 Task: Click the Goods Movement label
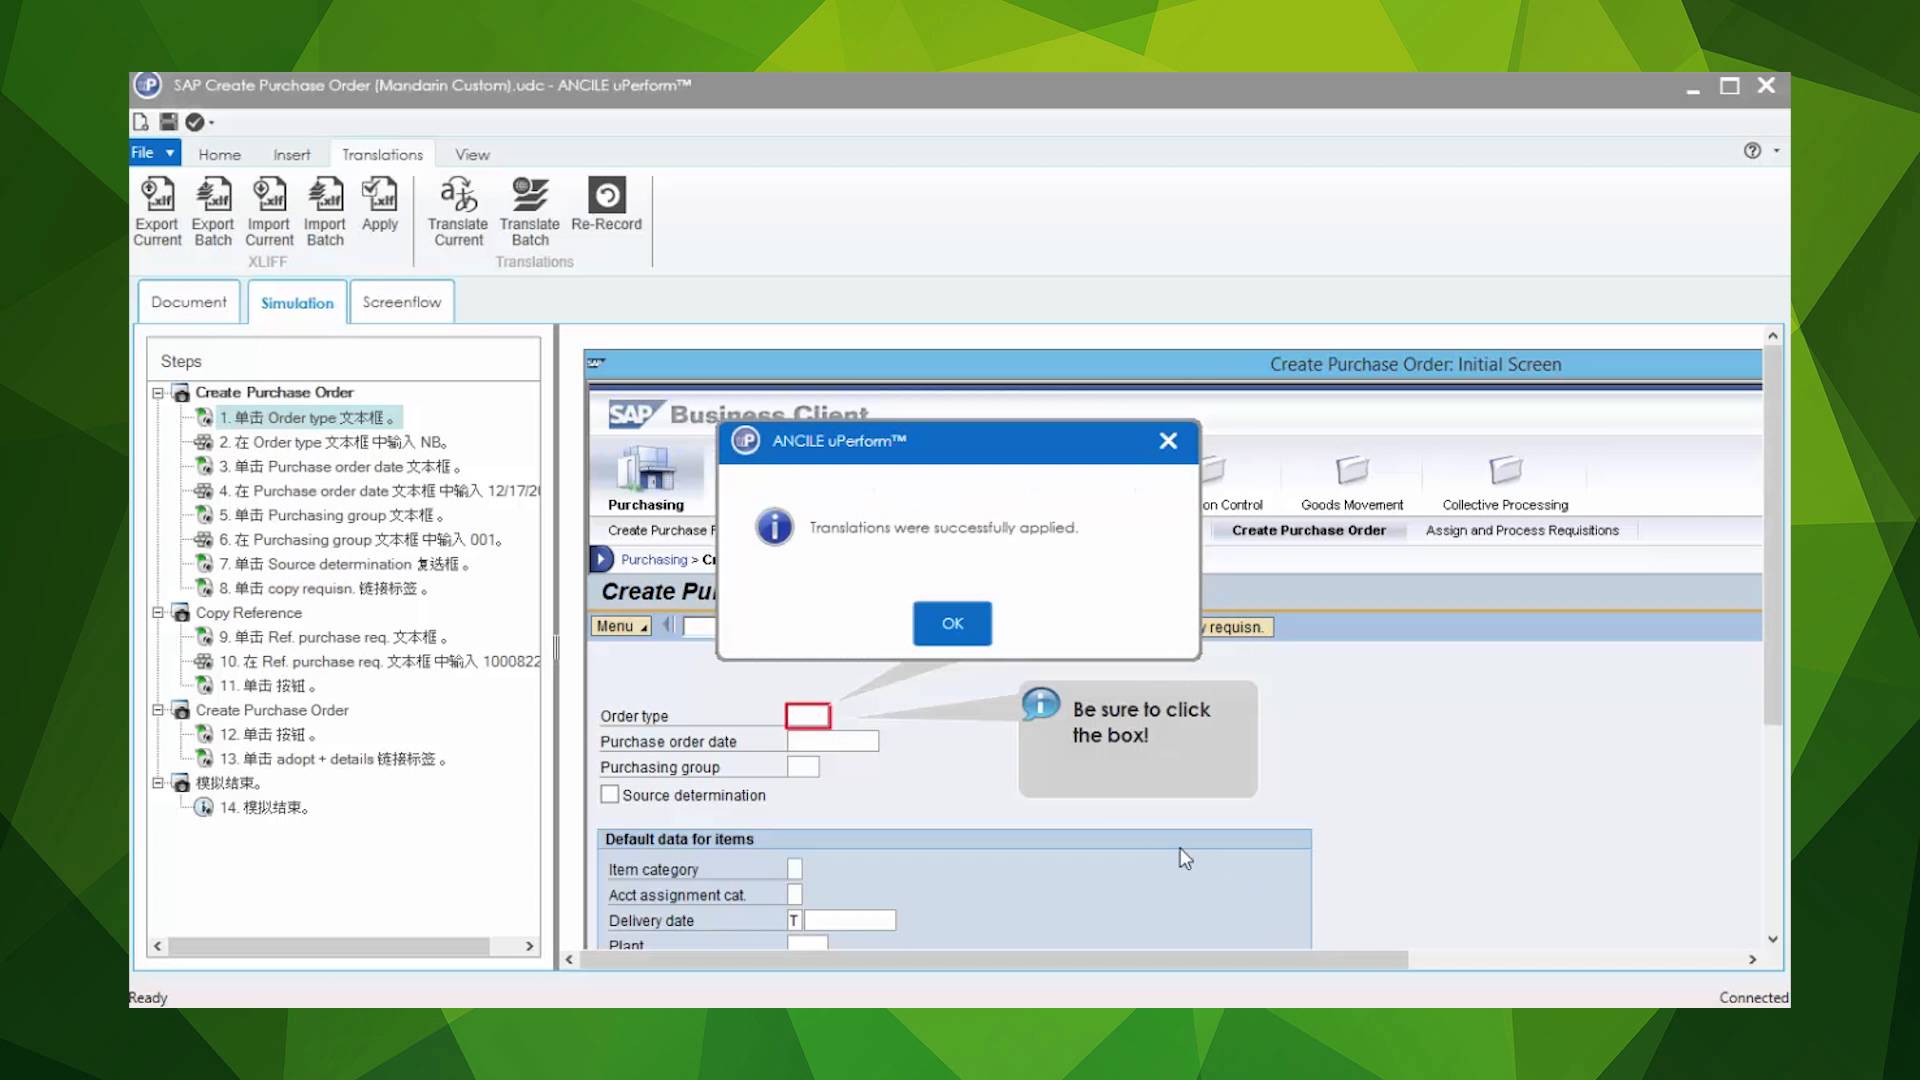click(x=1352, y=505)
